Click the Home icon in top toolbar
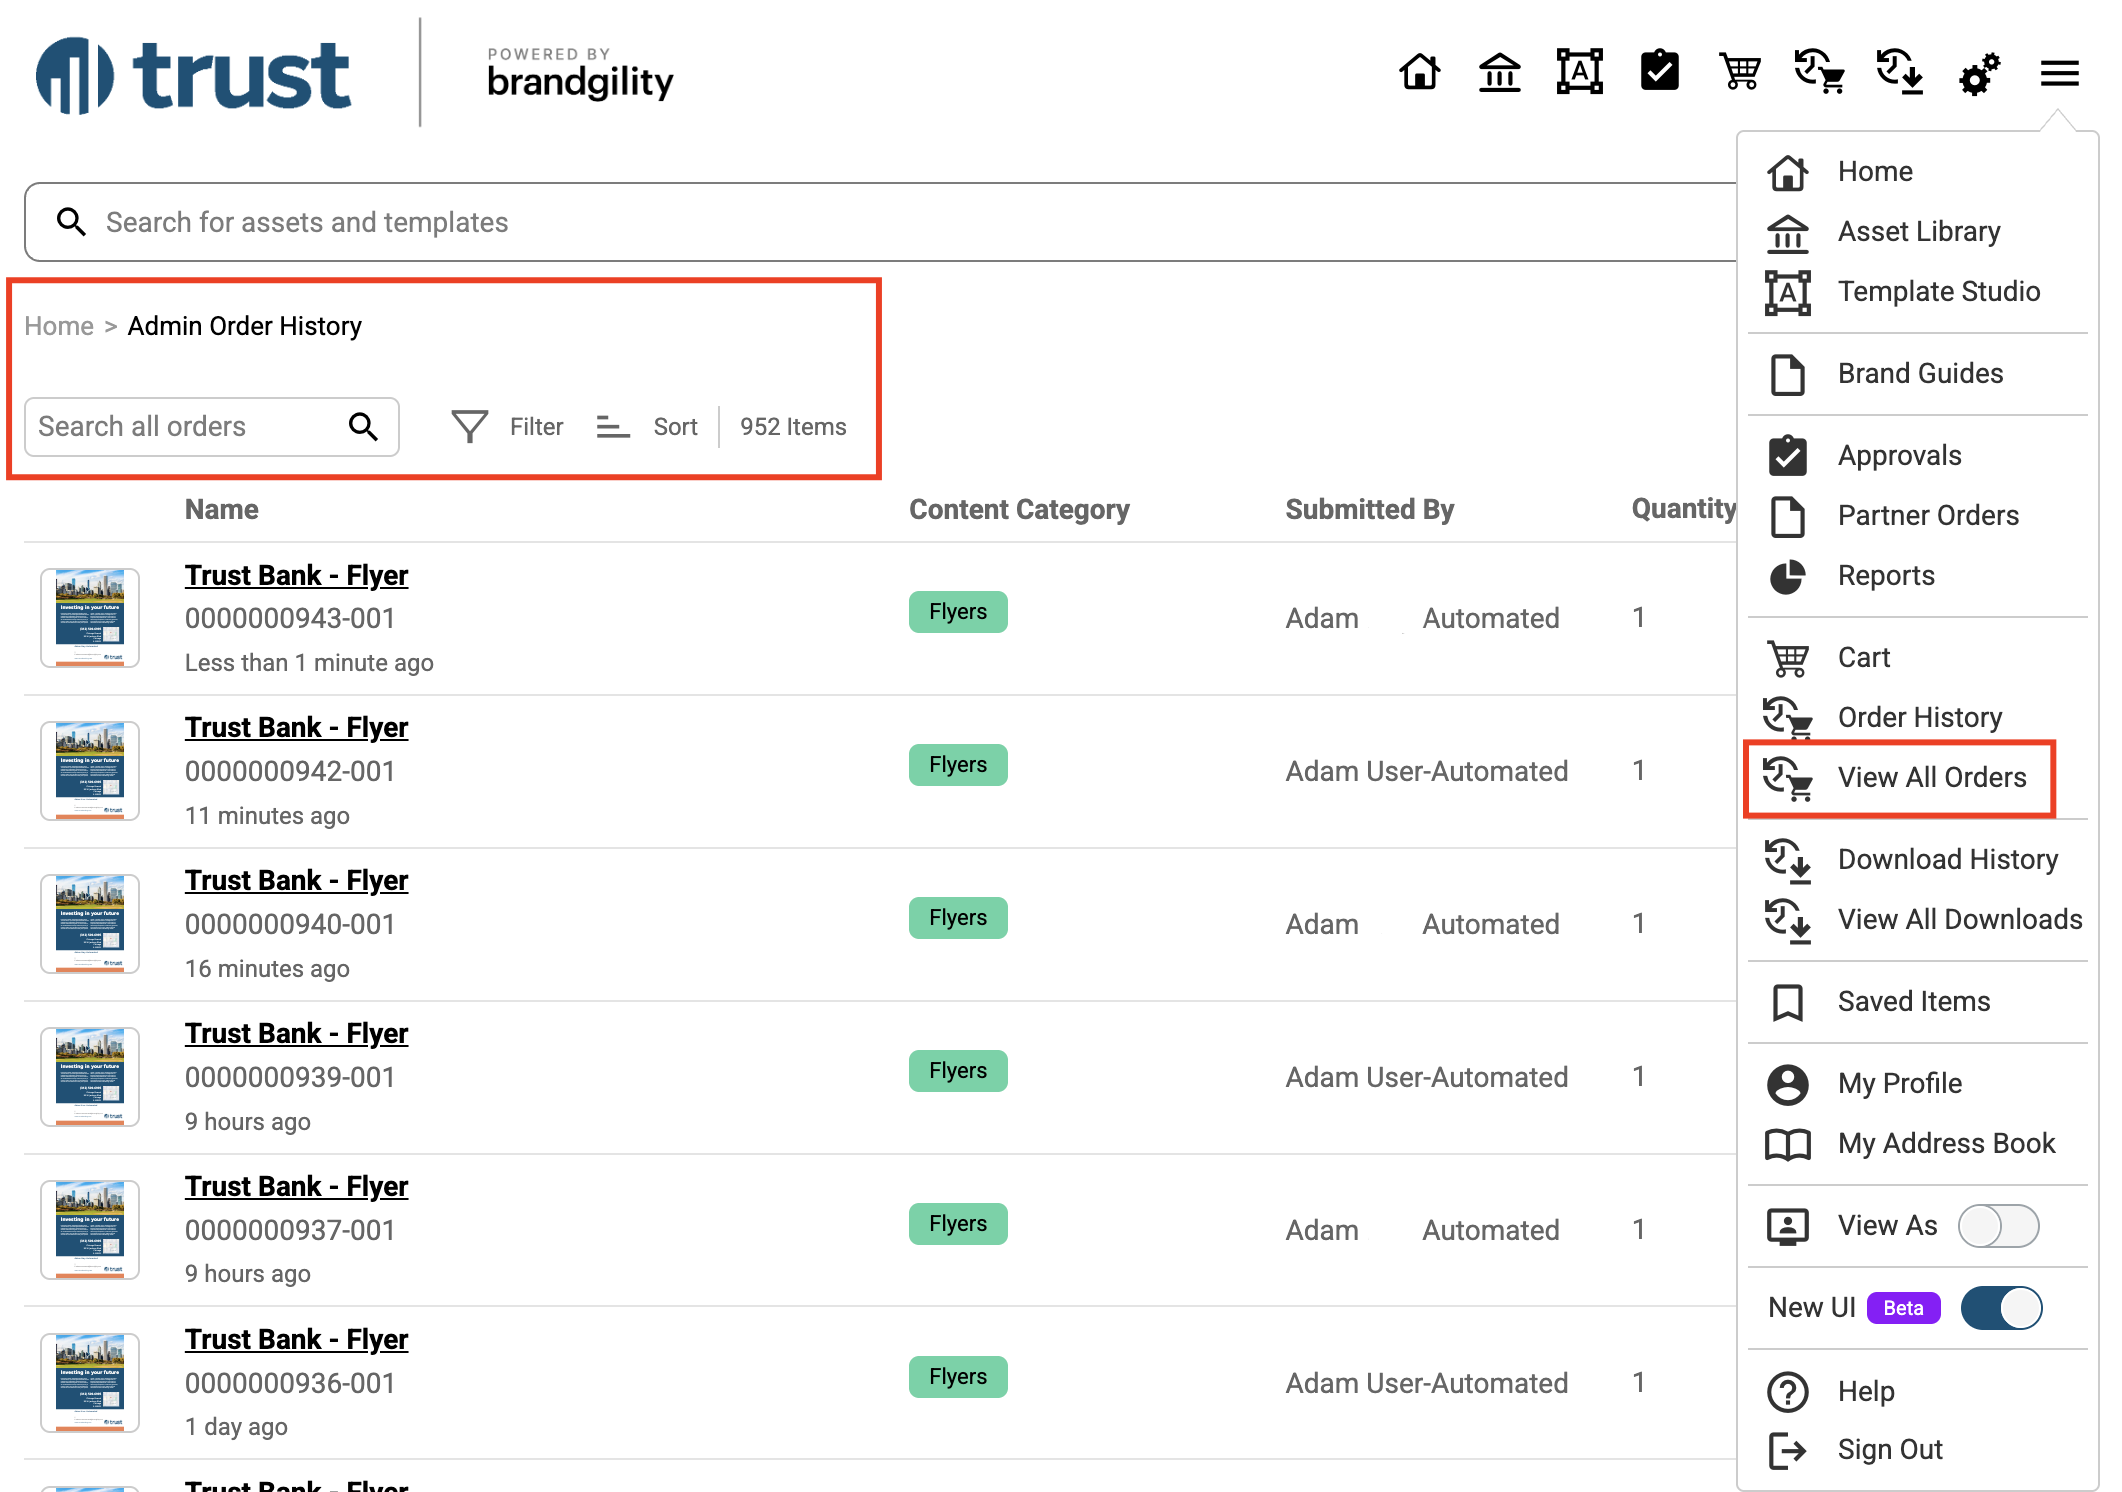The height and width of the screenshot is (1492, 2122). pyautogui.click(x=1419, y=72)
